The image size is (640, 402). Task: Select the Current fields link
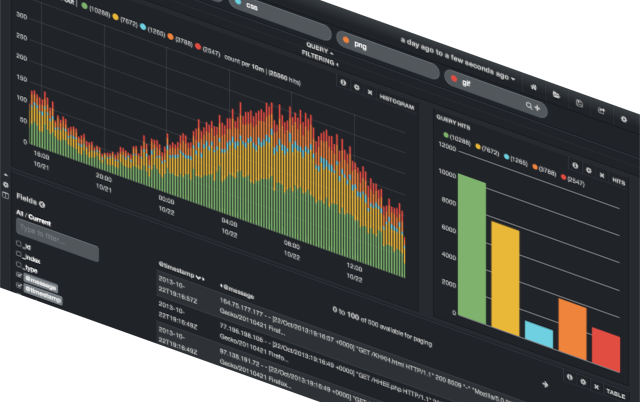click(40, 220)
